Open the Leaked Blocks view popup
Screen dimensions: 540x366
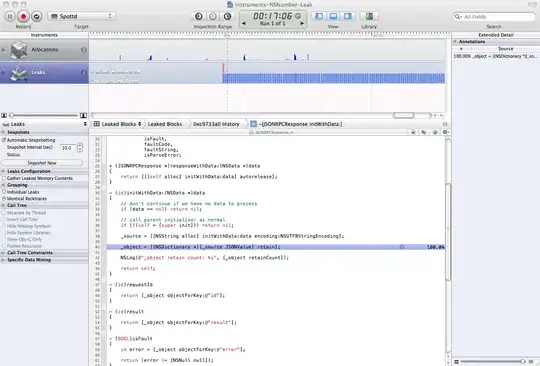pos(117,124)
